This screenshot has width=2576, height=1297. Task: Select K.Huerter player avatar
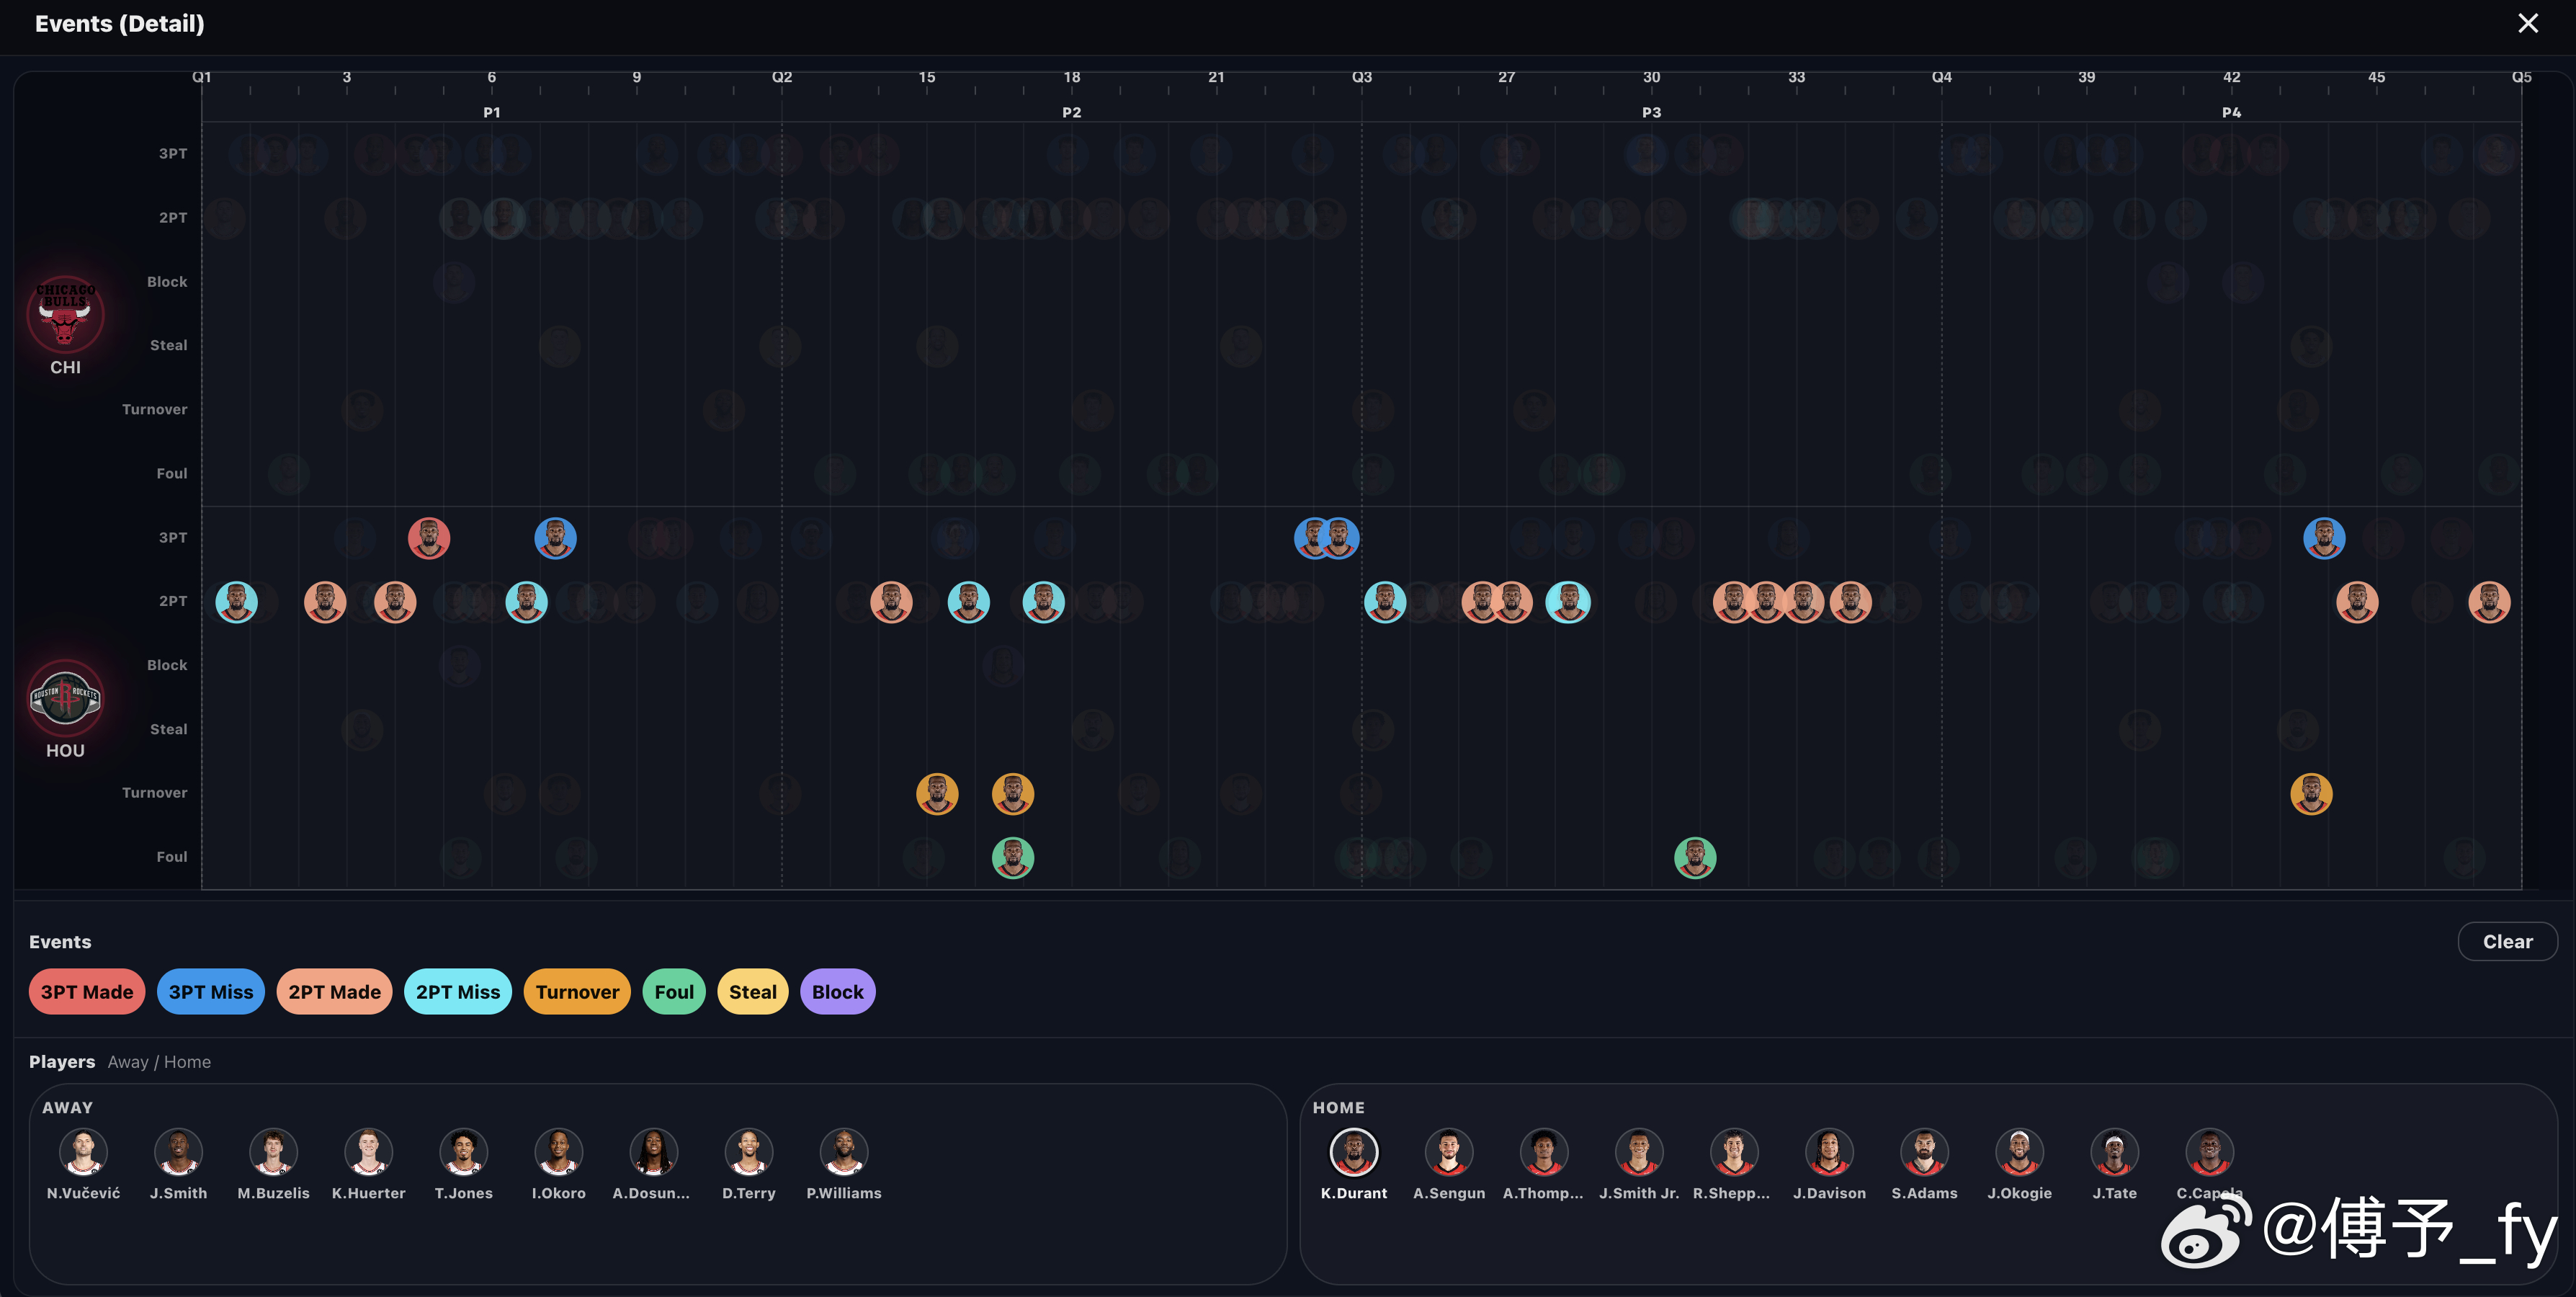[368, 1152]
